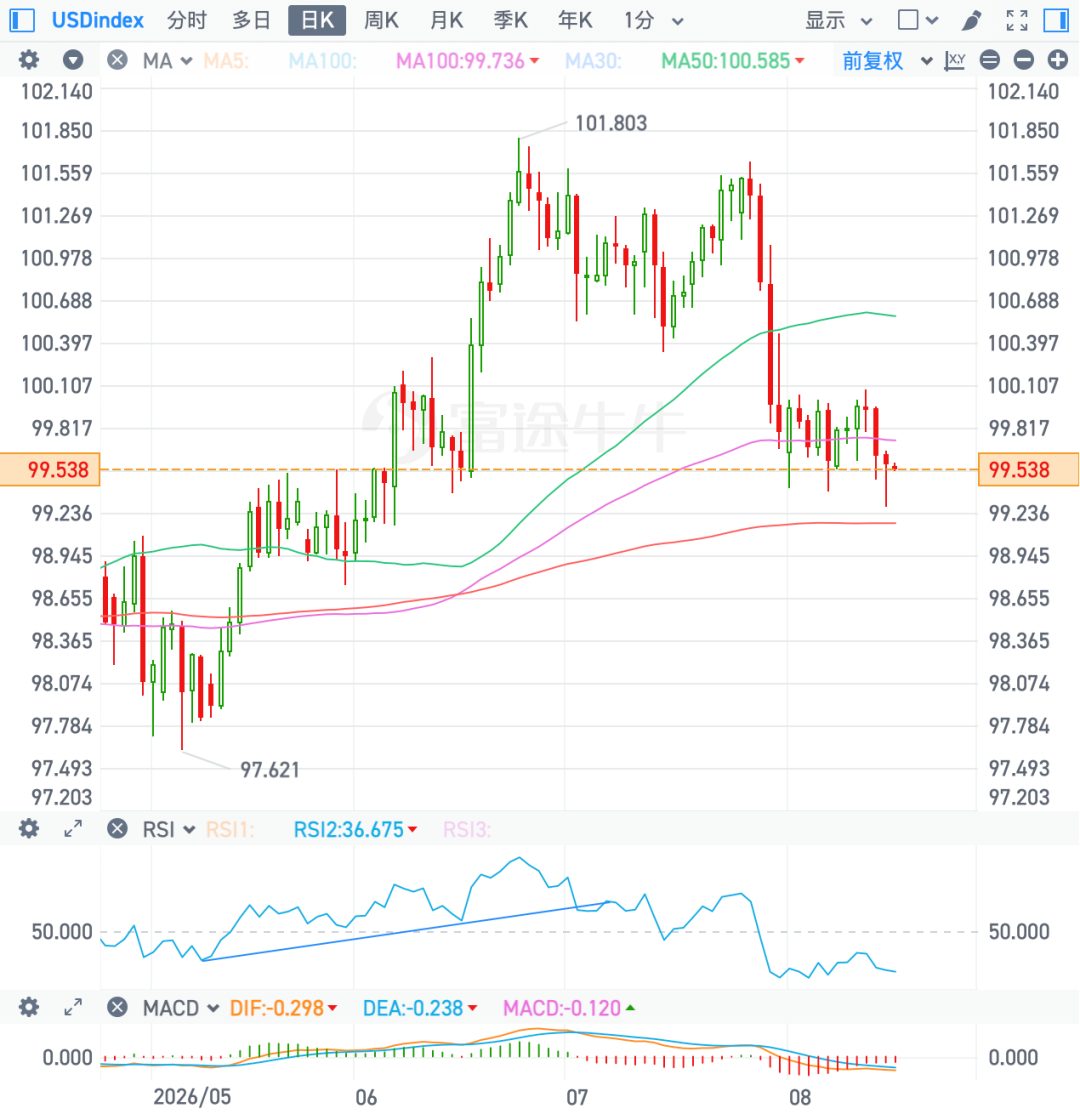1080x1114 pixels.
Task: Switch to 分时 intraday tab
Action: [187, 21]
